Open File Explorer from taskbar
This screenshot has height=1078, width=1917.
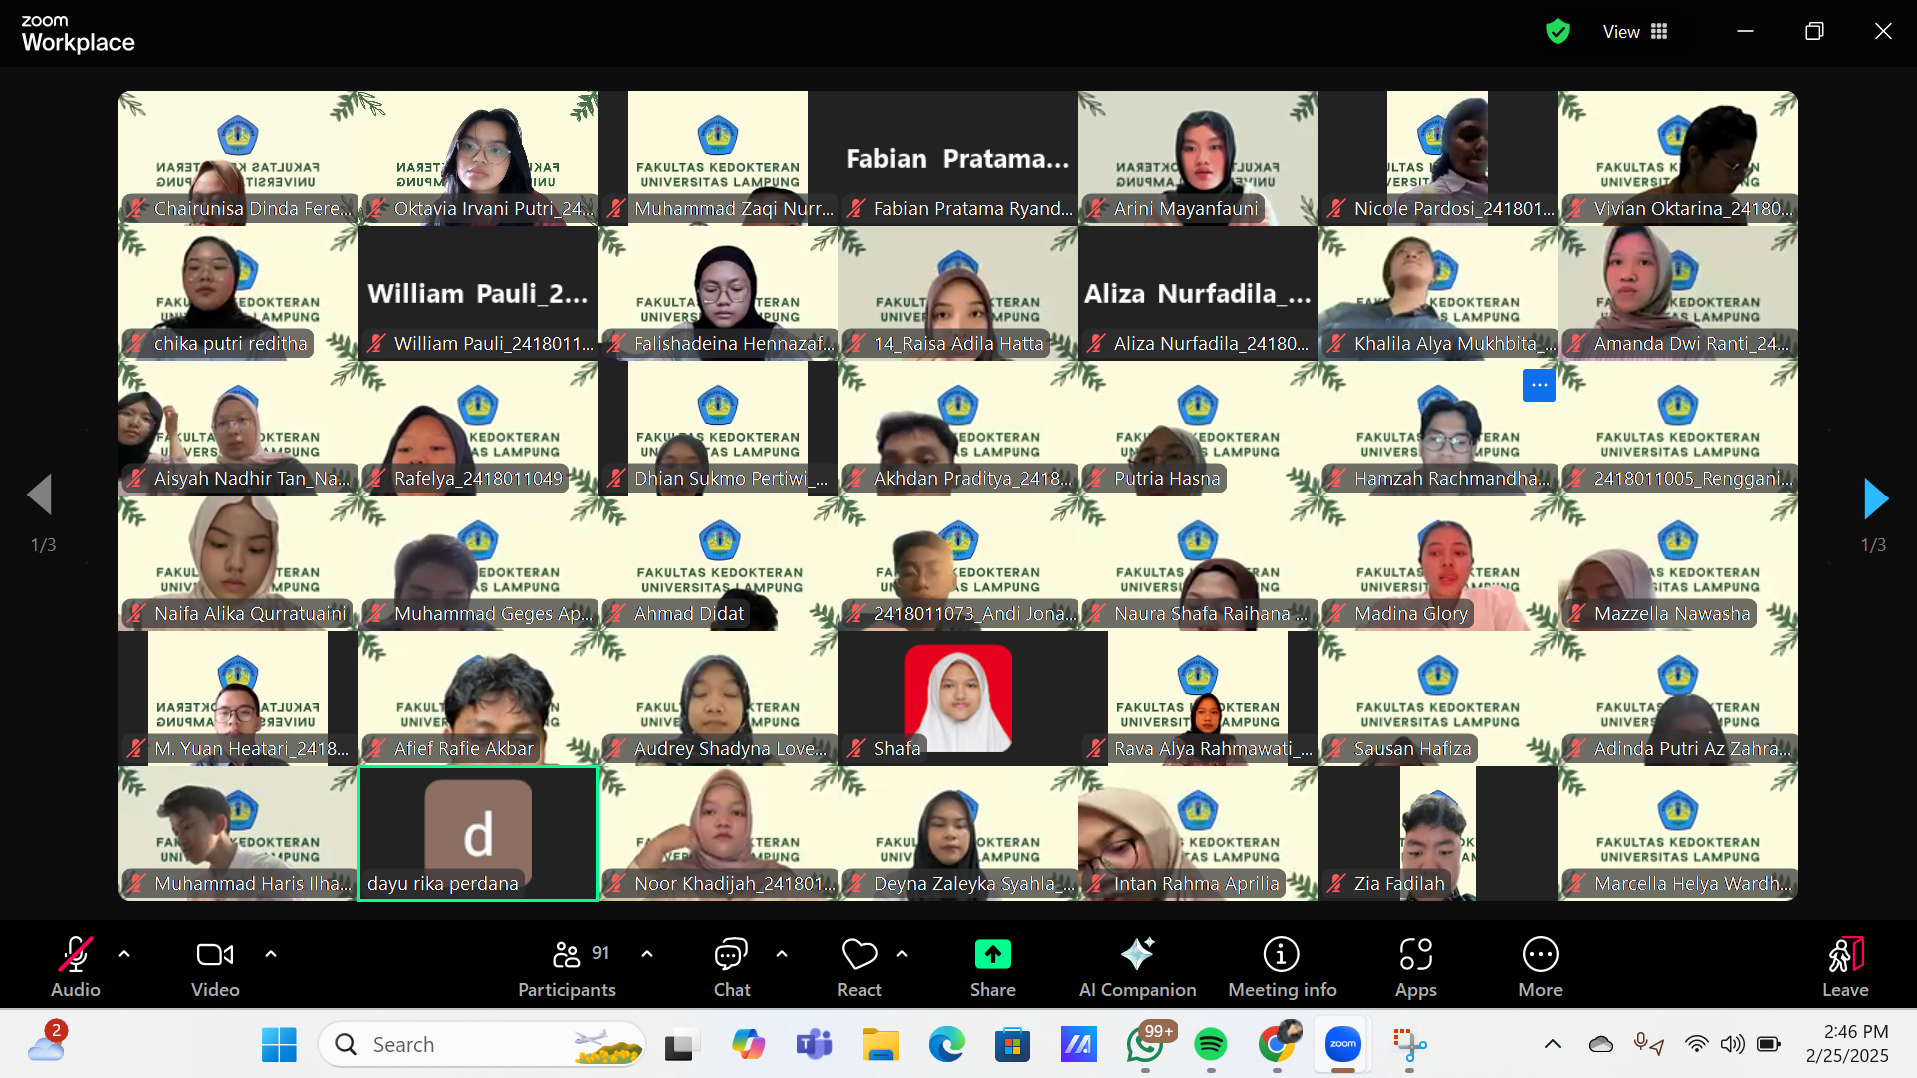(x=880, y=1045)
